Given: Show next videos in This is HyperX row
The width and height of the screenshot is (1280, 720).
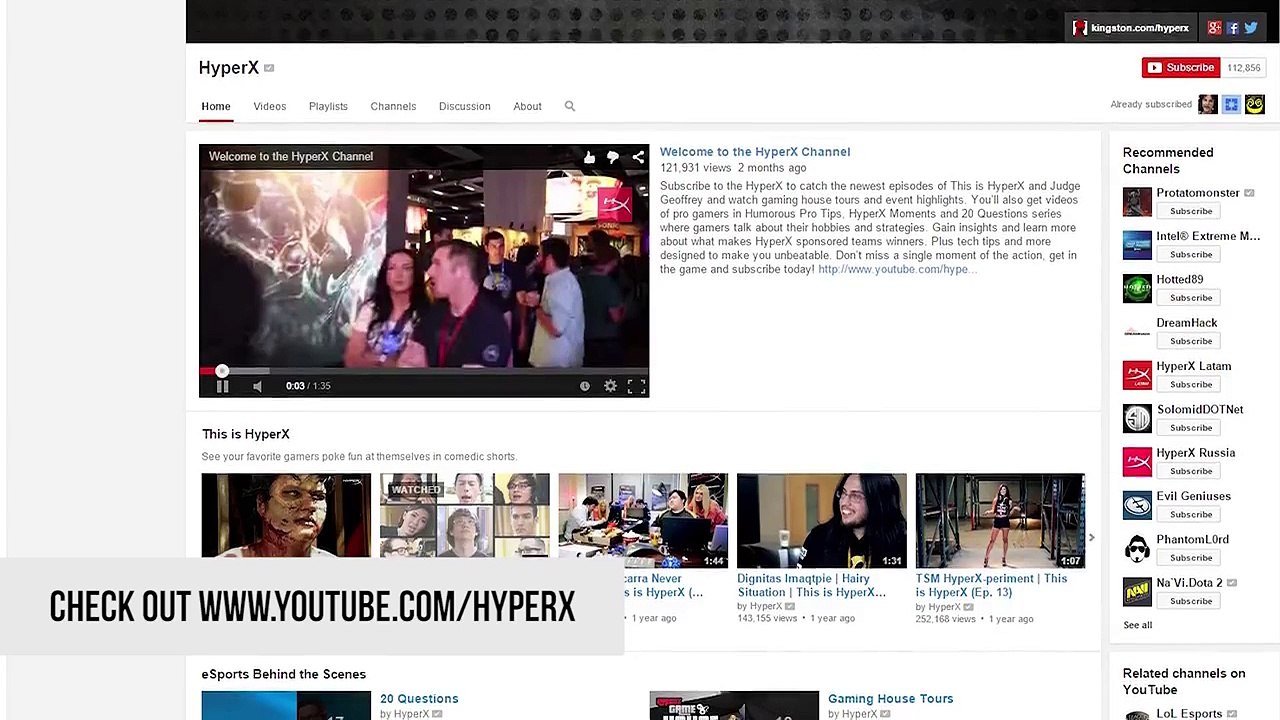Looking at the screenshot, I should pos(1091,538).
